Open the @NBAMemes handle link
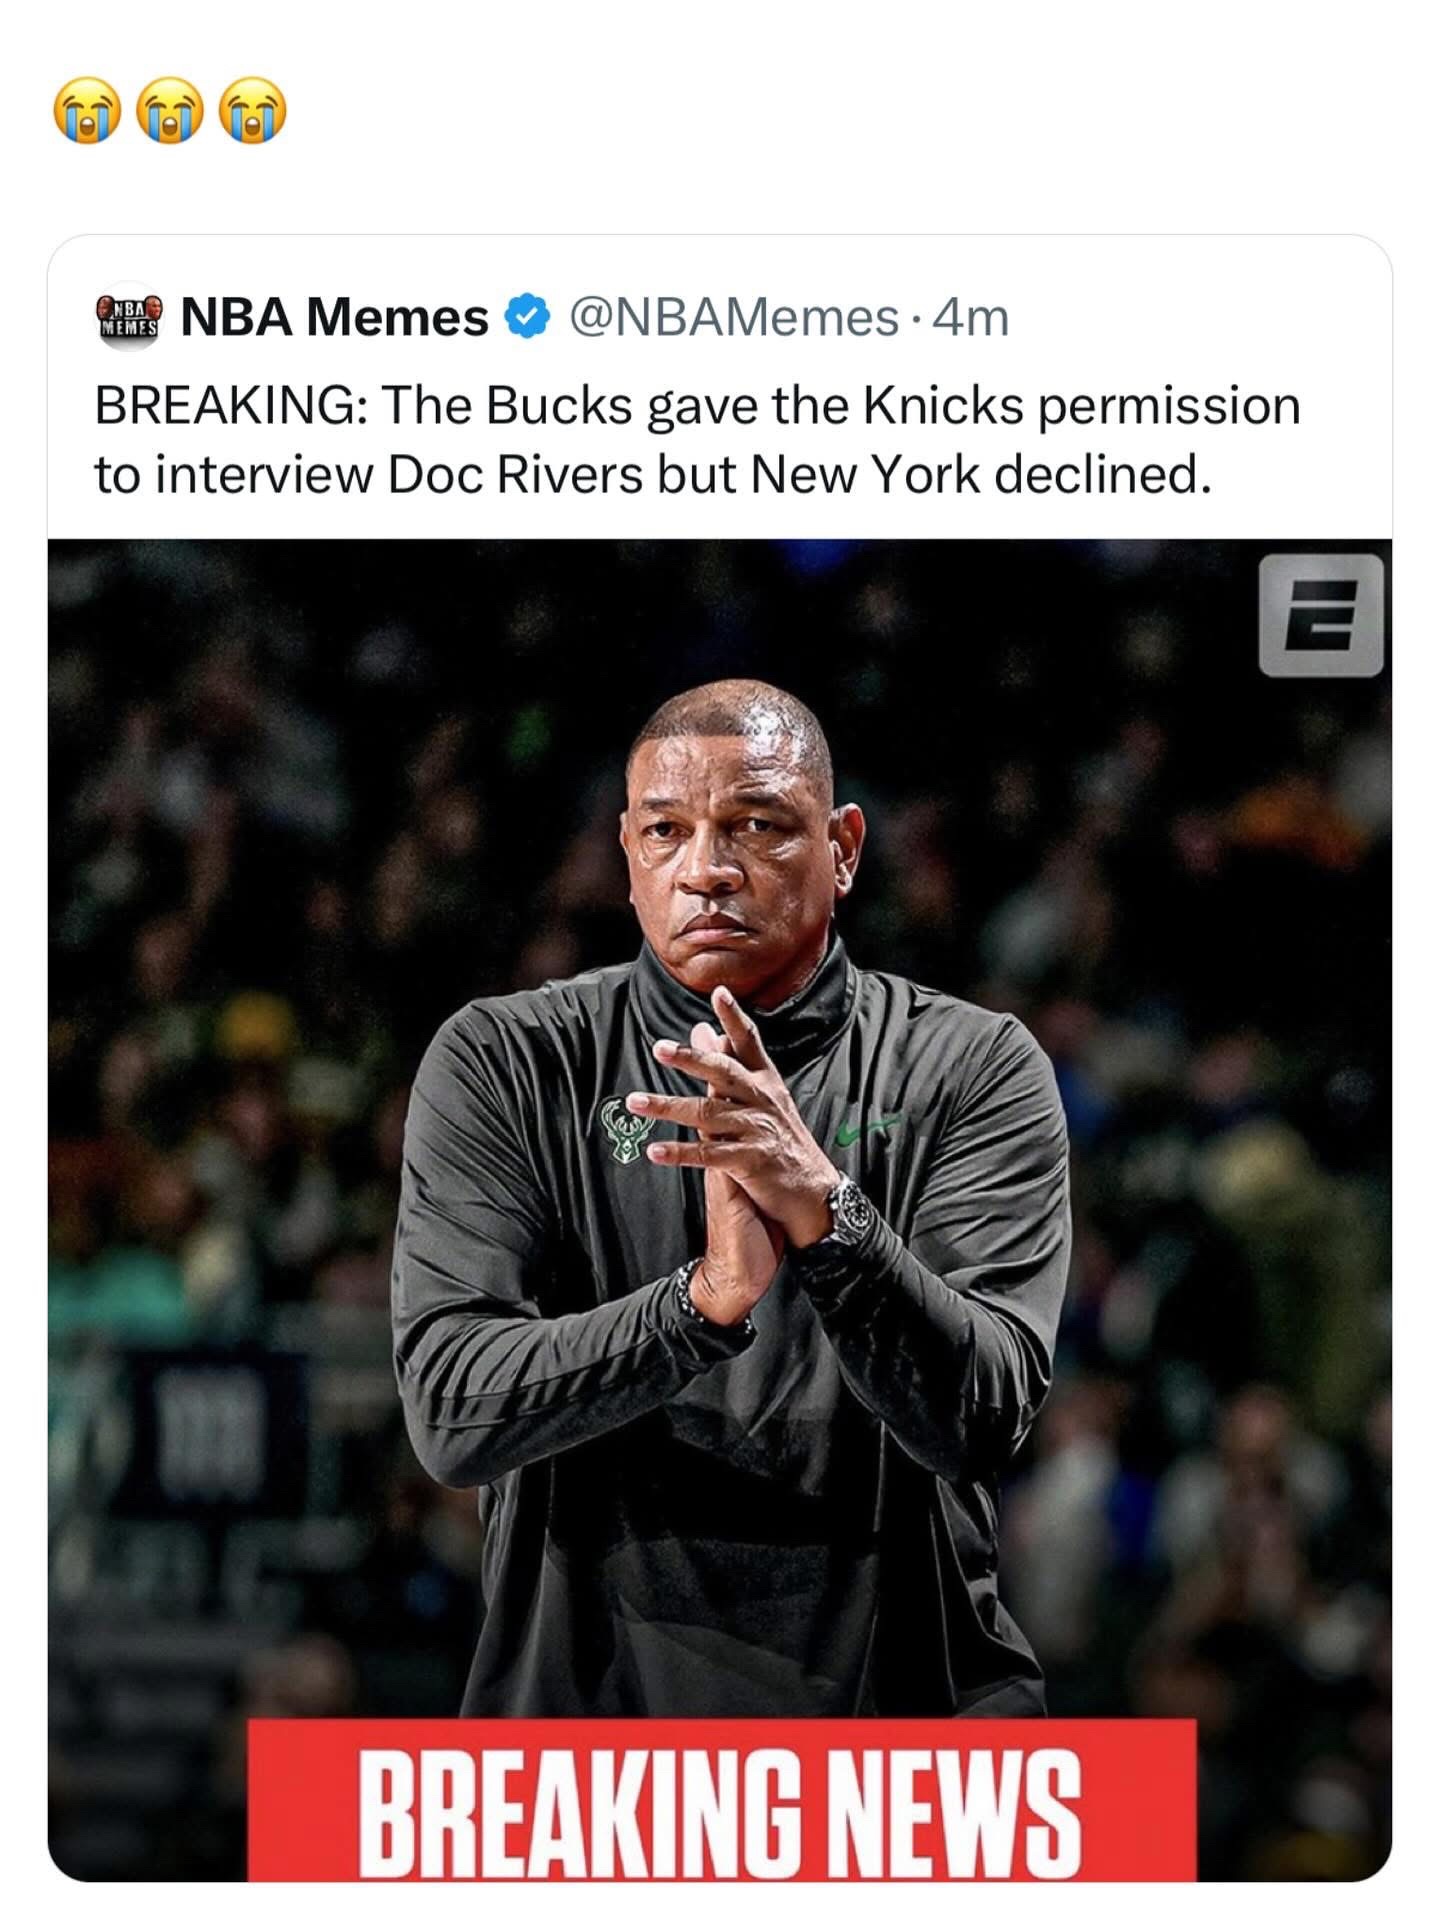The image size is (1440, 1918). (734, 318)
